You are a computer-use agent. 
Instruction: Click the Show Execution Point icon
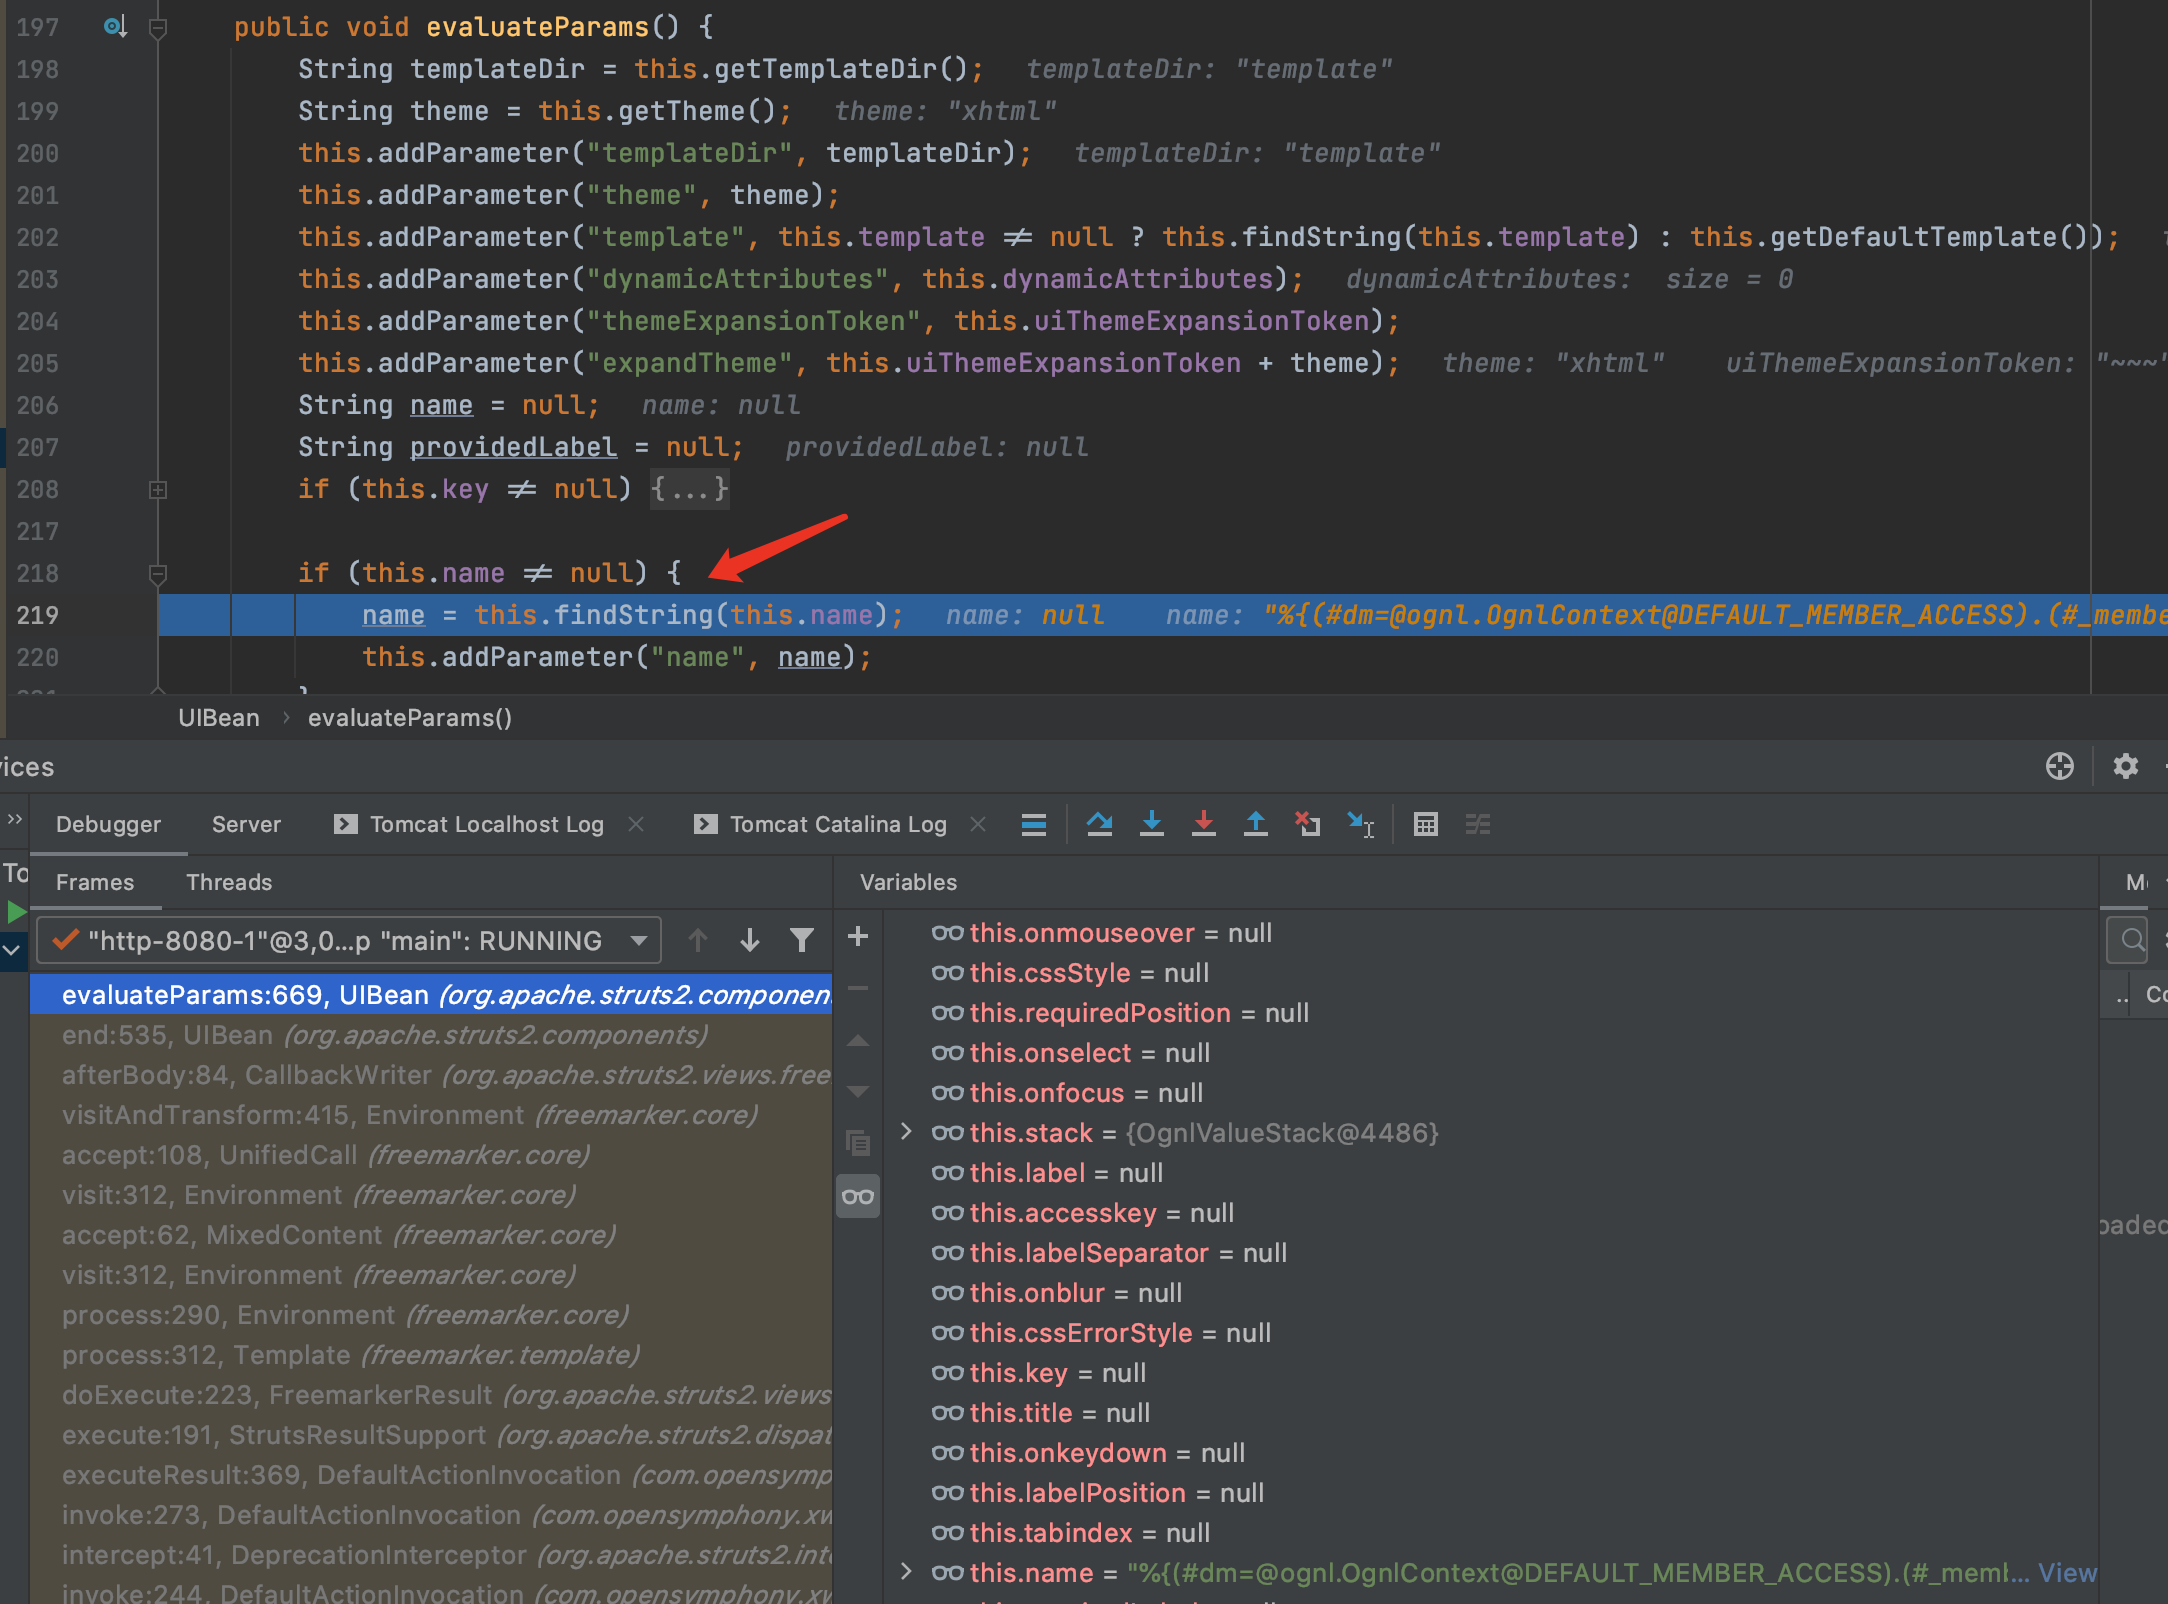coord(1033,824)
